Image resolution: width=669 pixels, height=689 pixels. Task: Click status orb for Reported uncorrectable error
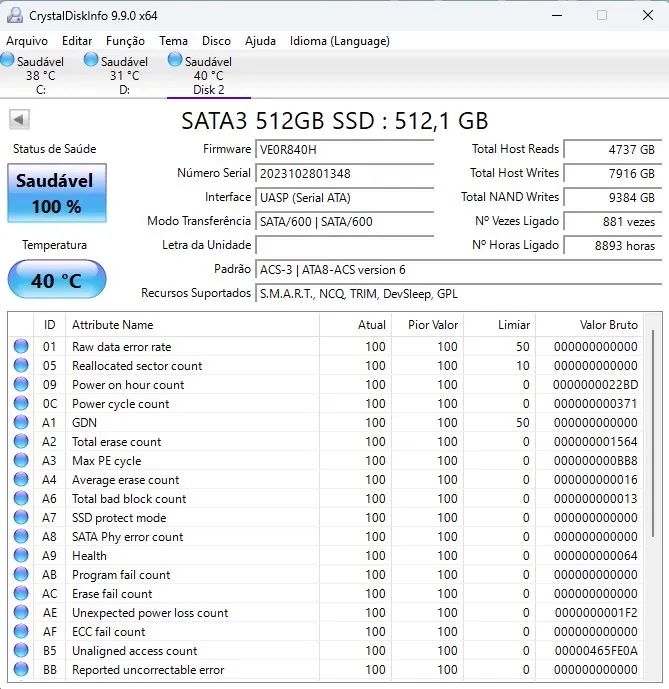pyautogui.click(x=21, y=669)
